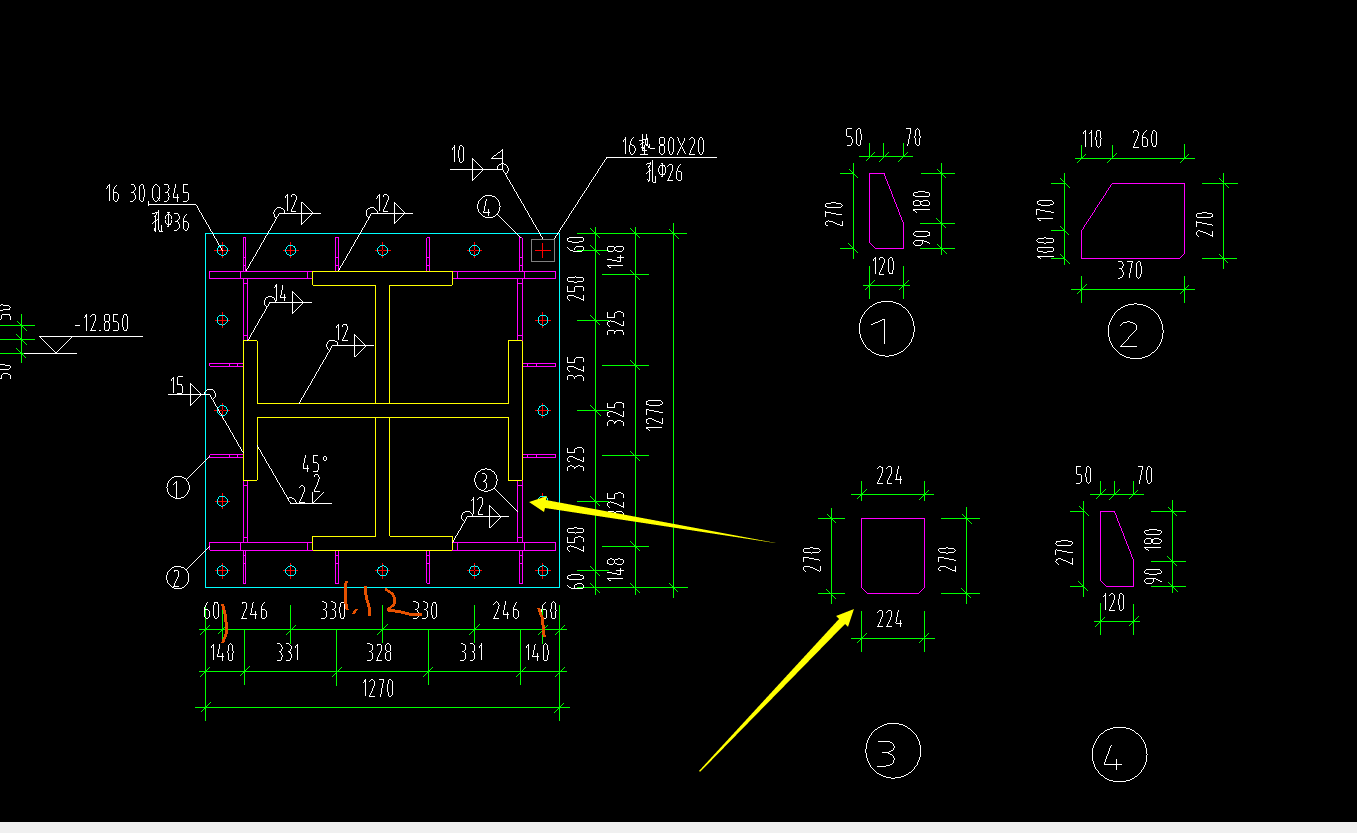The width and height of the screenshot is (1357, 833).
Task: Select the -12.850 elevation label
Action: (x=101, y=325)
